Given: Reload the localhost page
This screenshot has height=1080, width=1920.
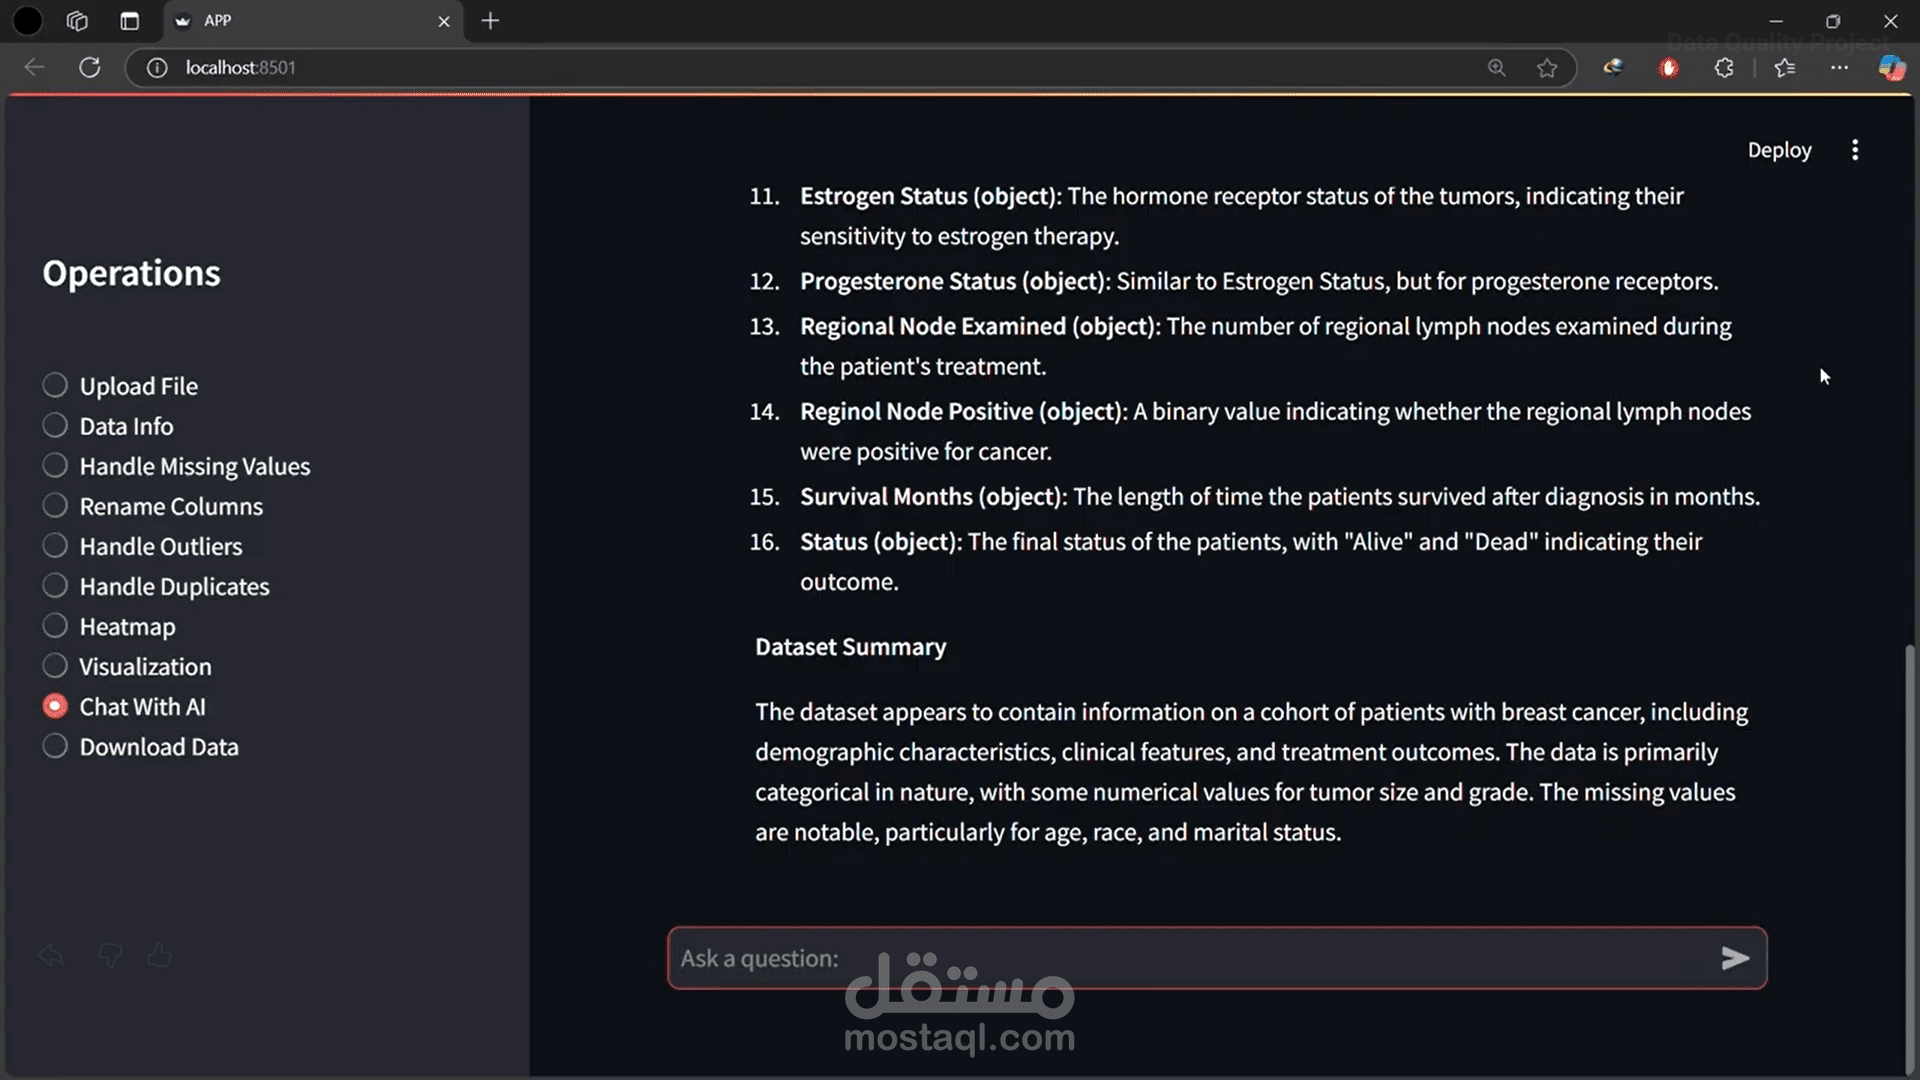Looking at the screenshot, I should [x=90, y=67].
